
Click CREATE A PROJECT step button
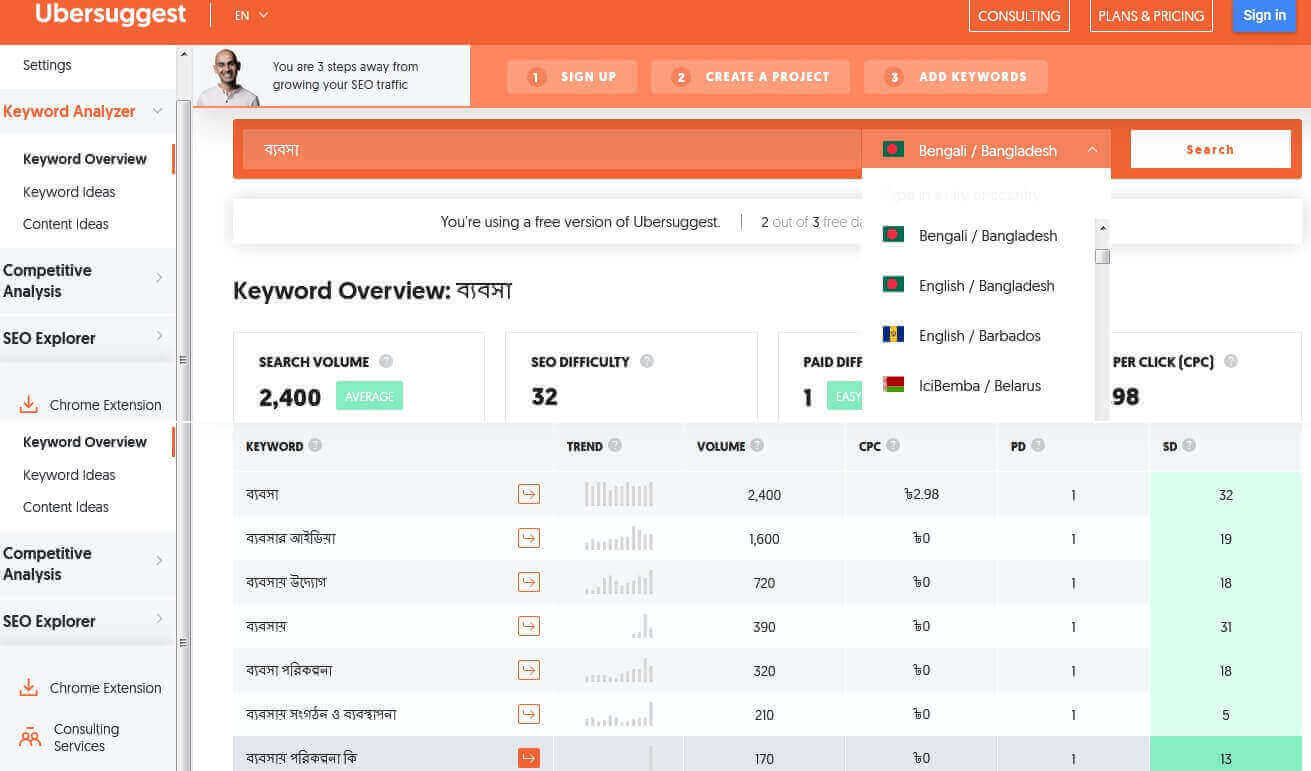pyautogui.click(x=750, y=77)
